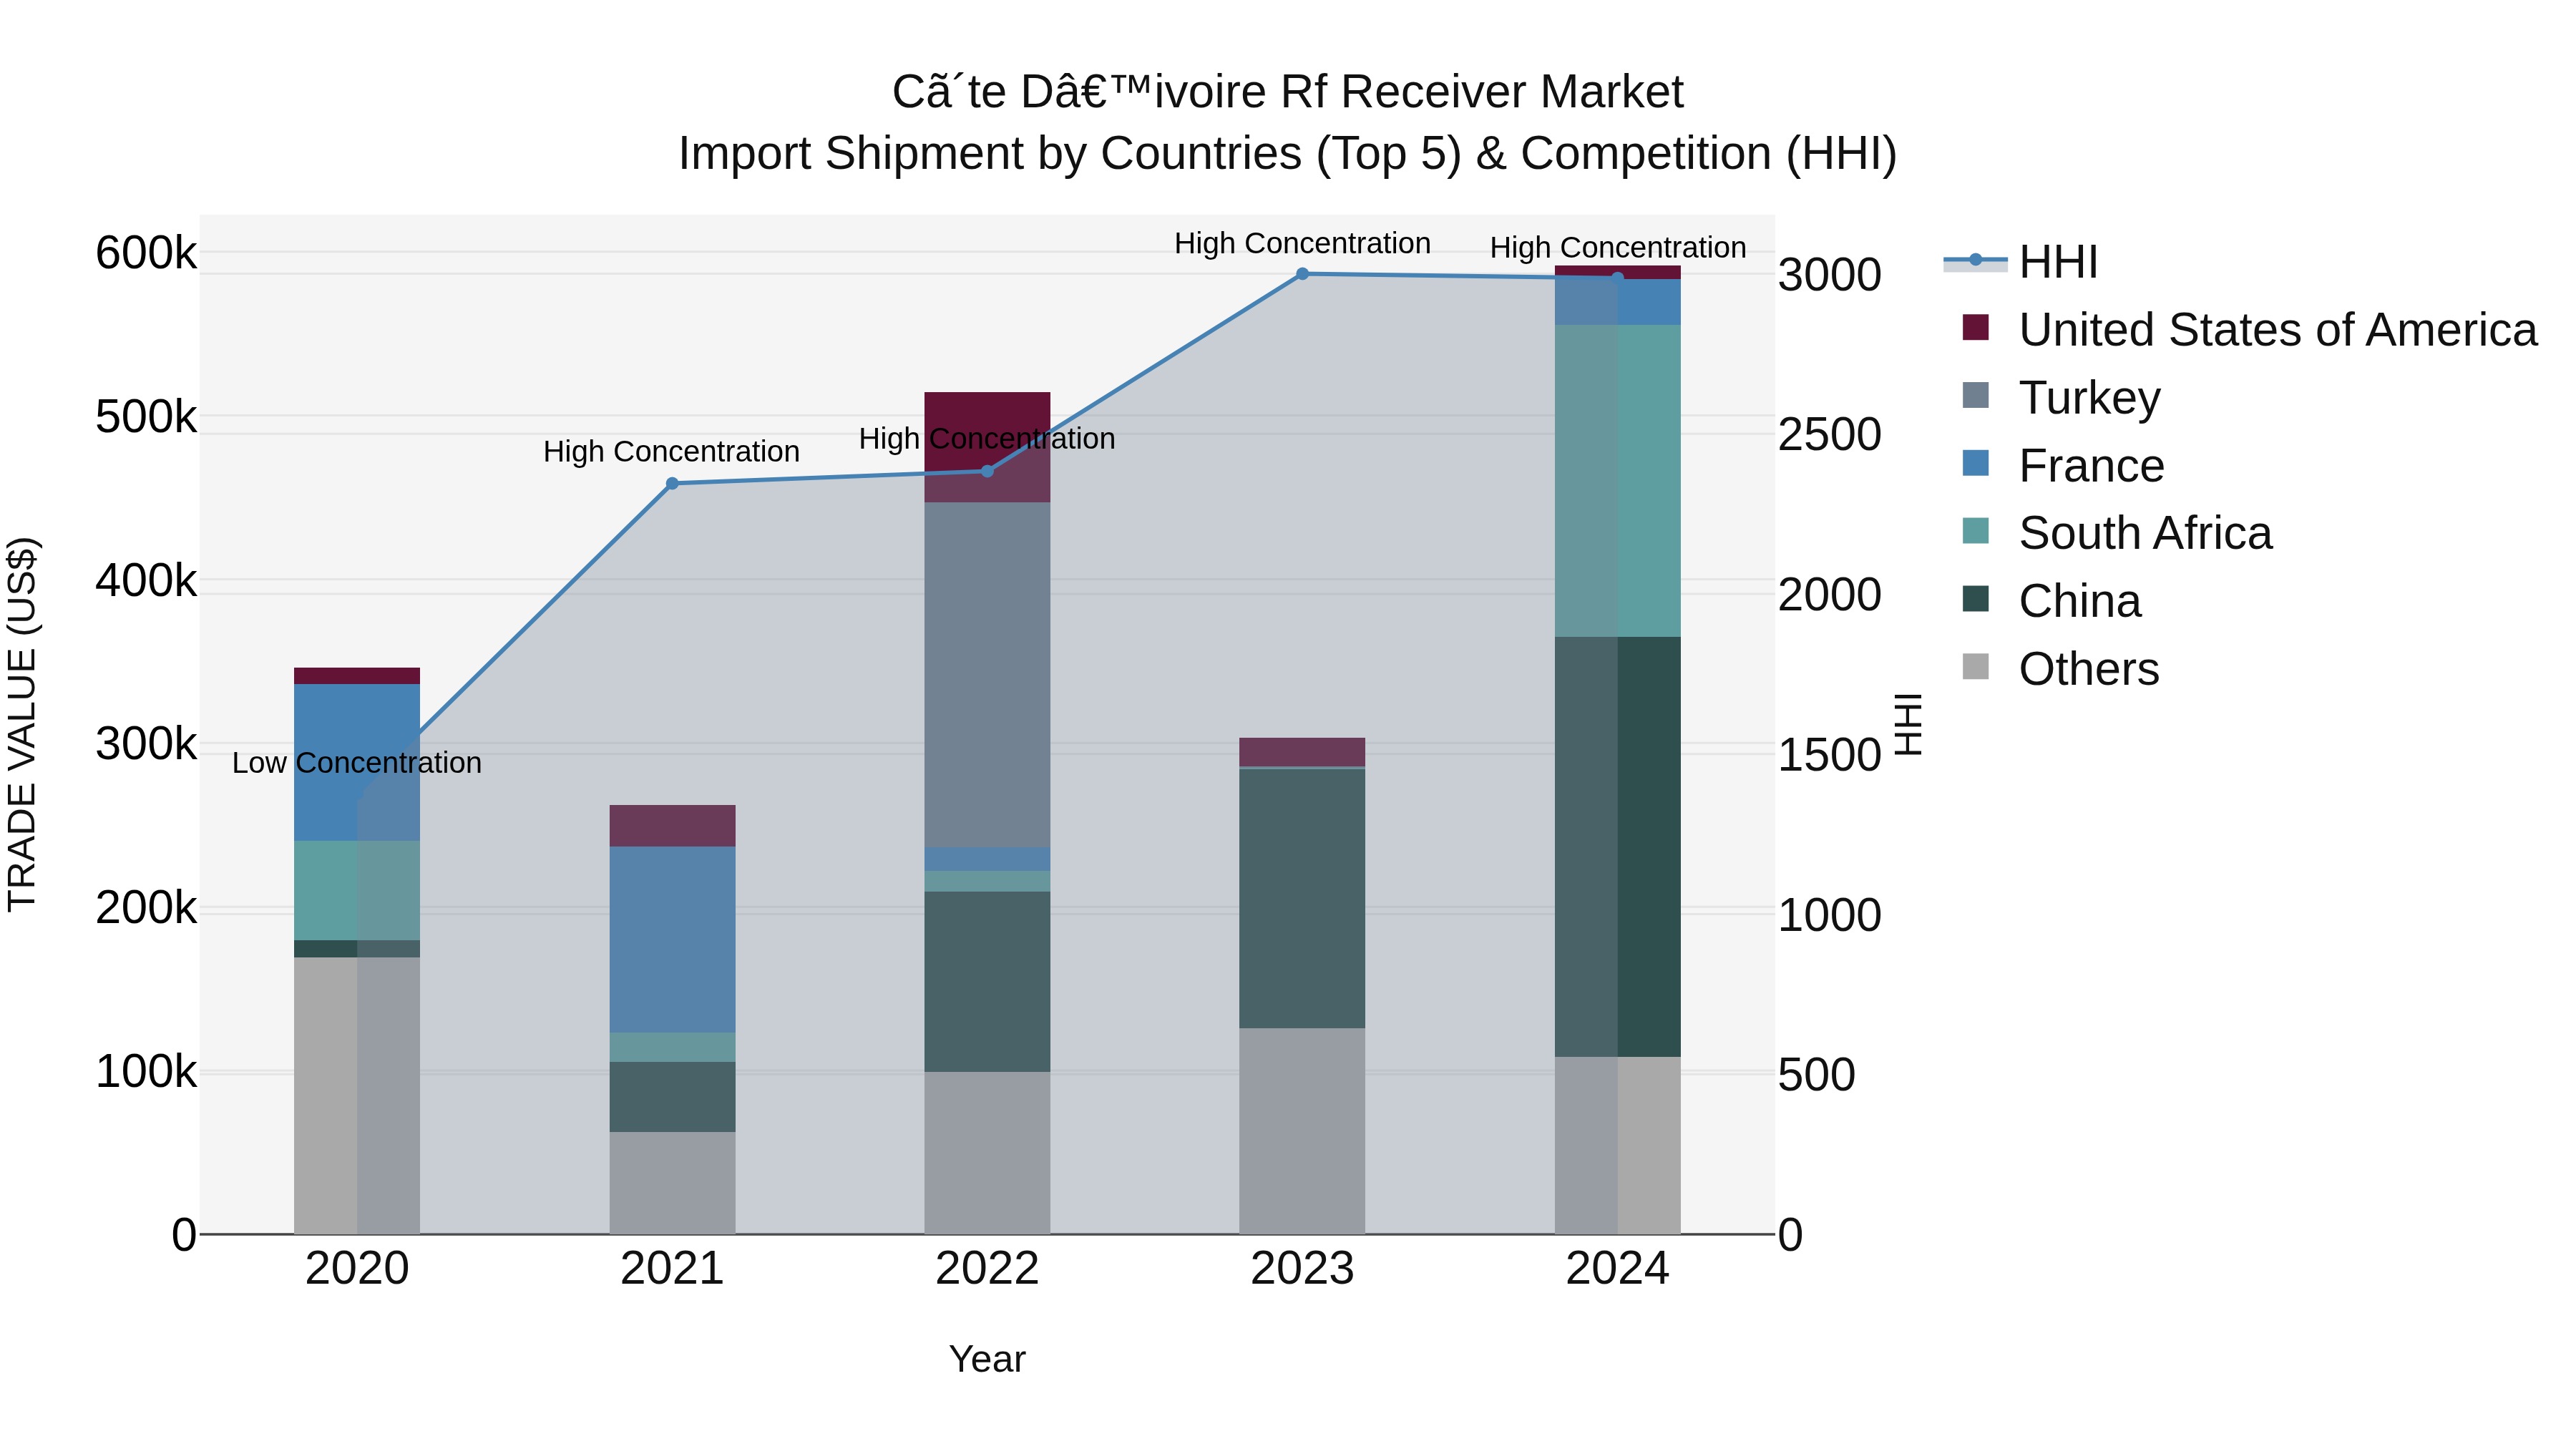
Task: Click the 2023 China bar segment
Action: (x=1302, y=899)
